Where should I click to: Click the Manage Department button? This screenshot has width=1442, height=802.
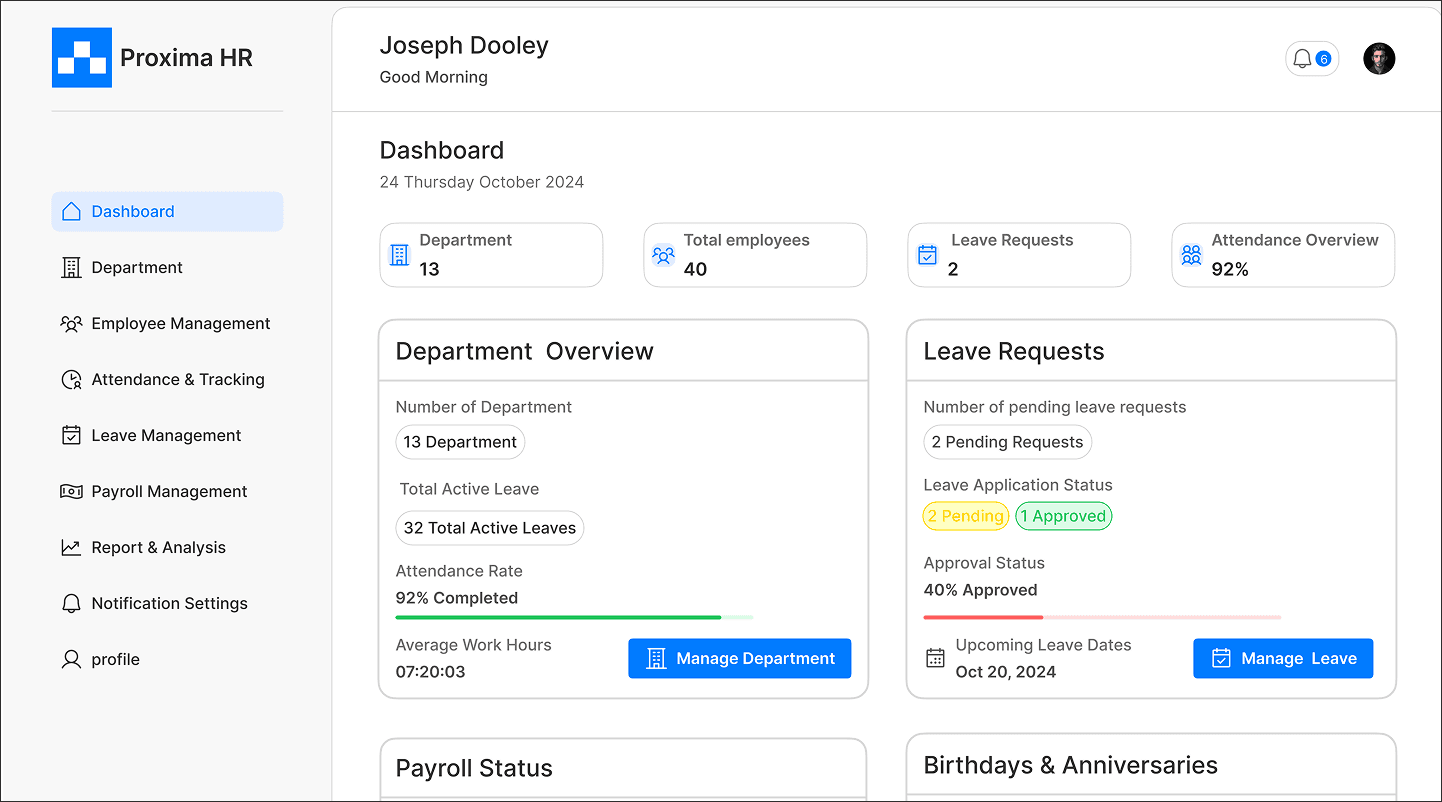[740, 658]
